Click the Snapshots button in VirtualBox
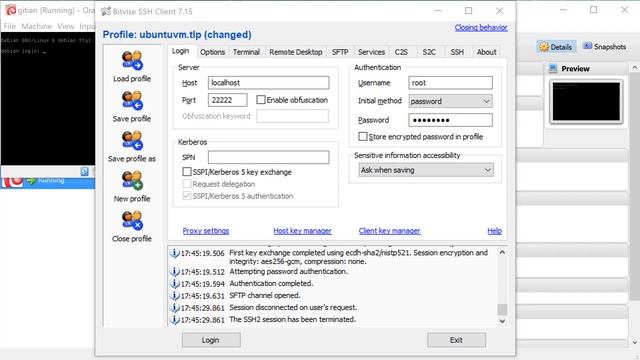The image size is (640, 360). tap(604, 47)
